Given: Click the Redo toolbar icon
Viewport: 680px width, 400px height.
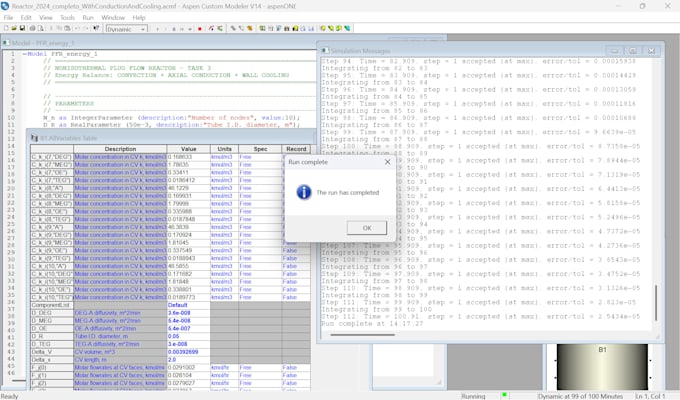Looking at the screenshot, I should [x=85, y=28].
